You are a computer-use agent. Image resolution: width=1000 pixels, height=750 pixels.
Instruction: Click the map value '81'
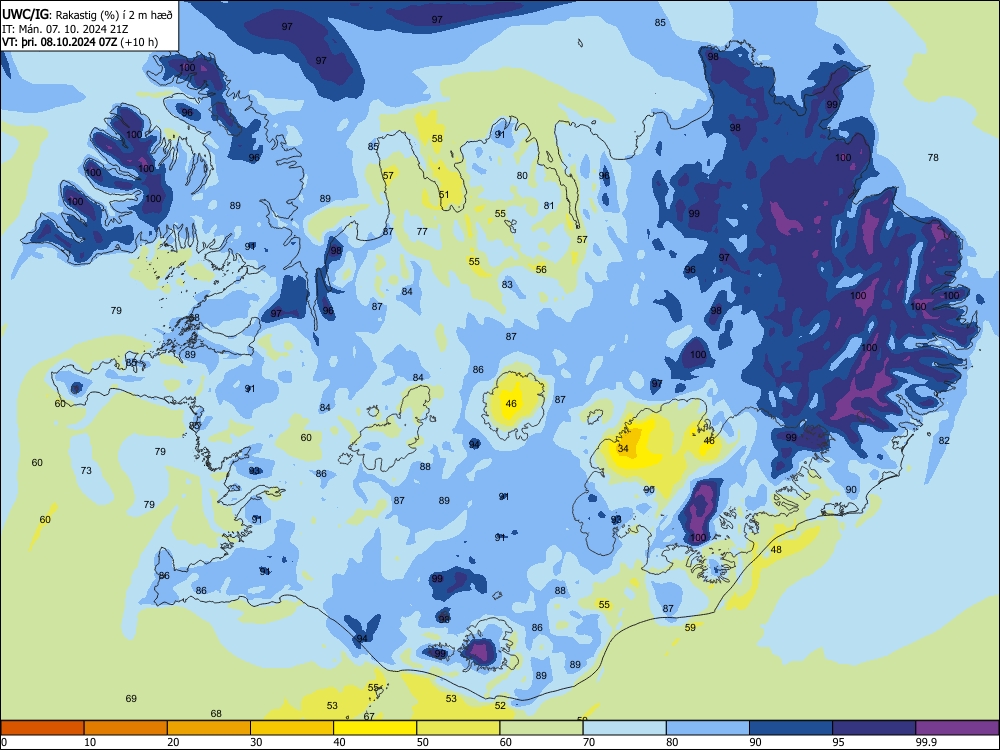pyautogui.click(x=549, y=205)
